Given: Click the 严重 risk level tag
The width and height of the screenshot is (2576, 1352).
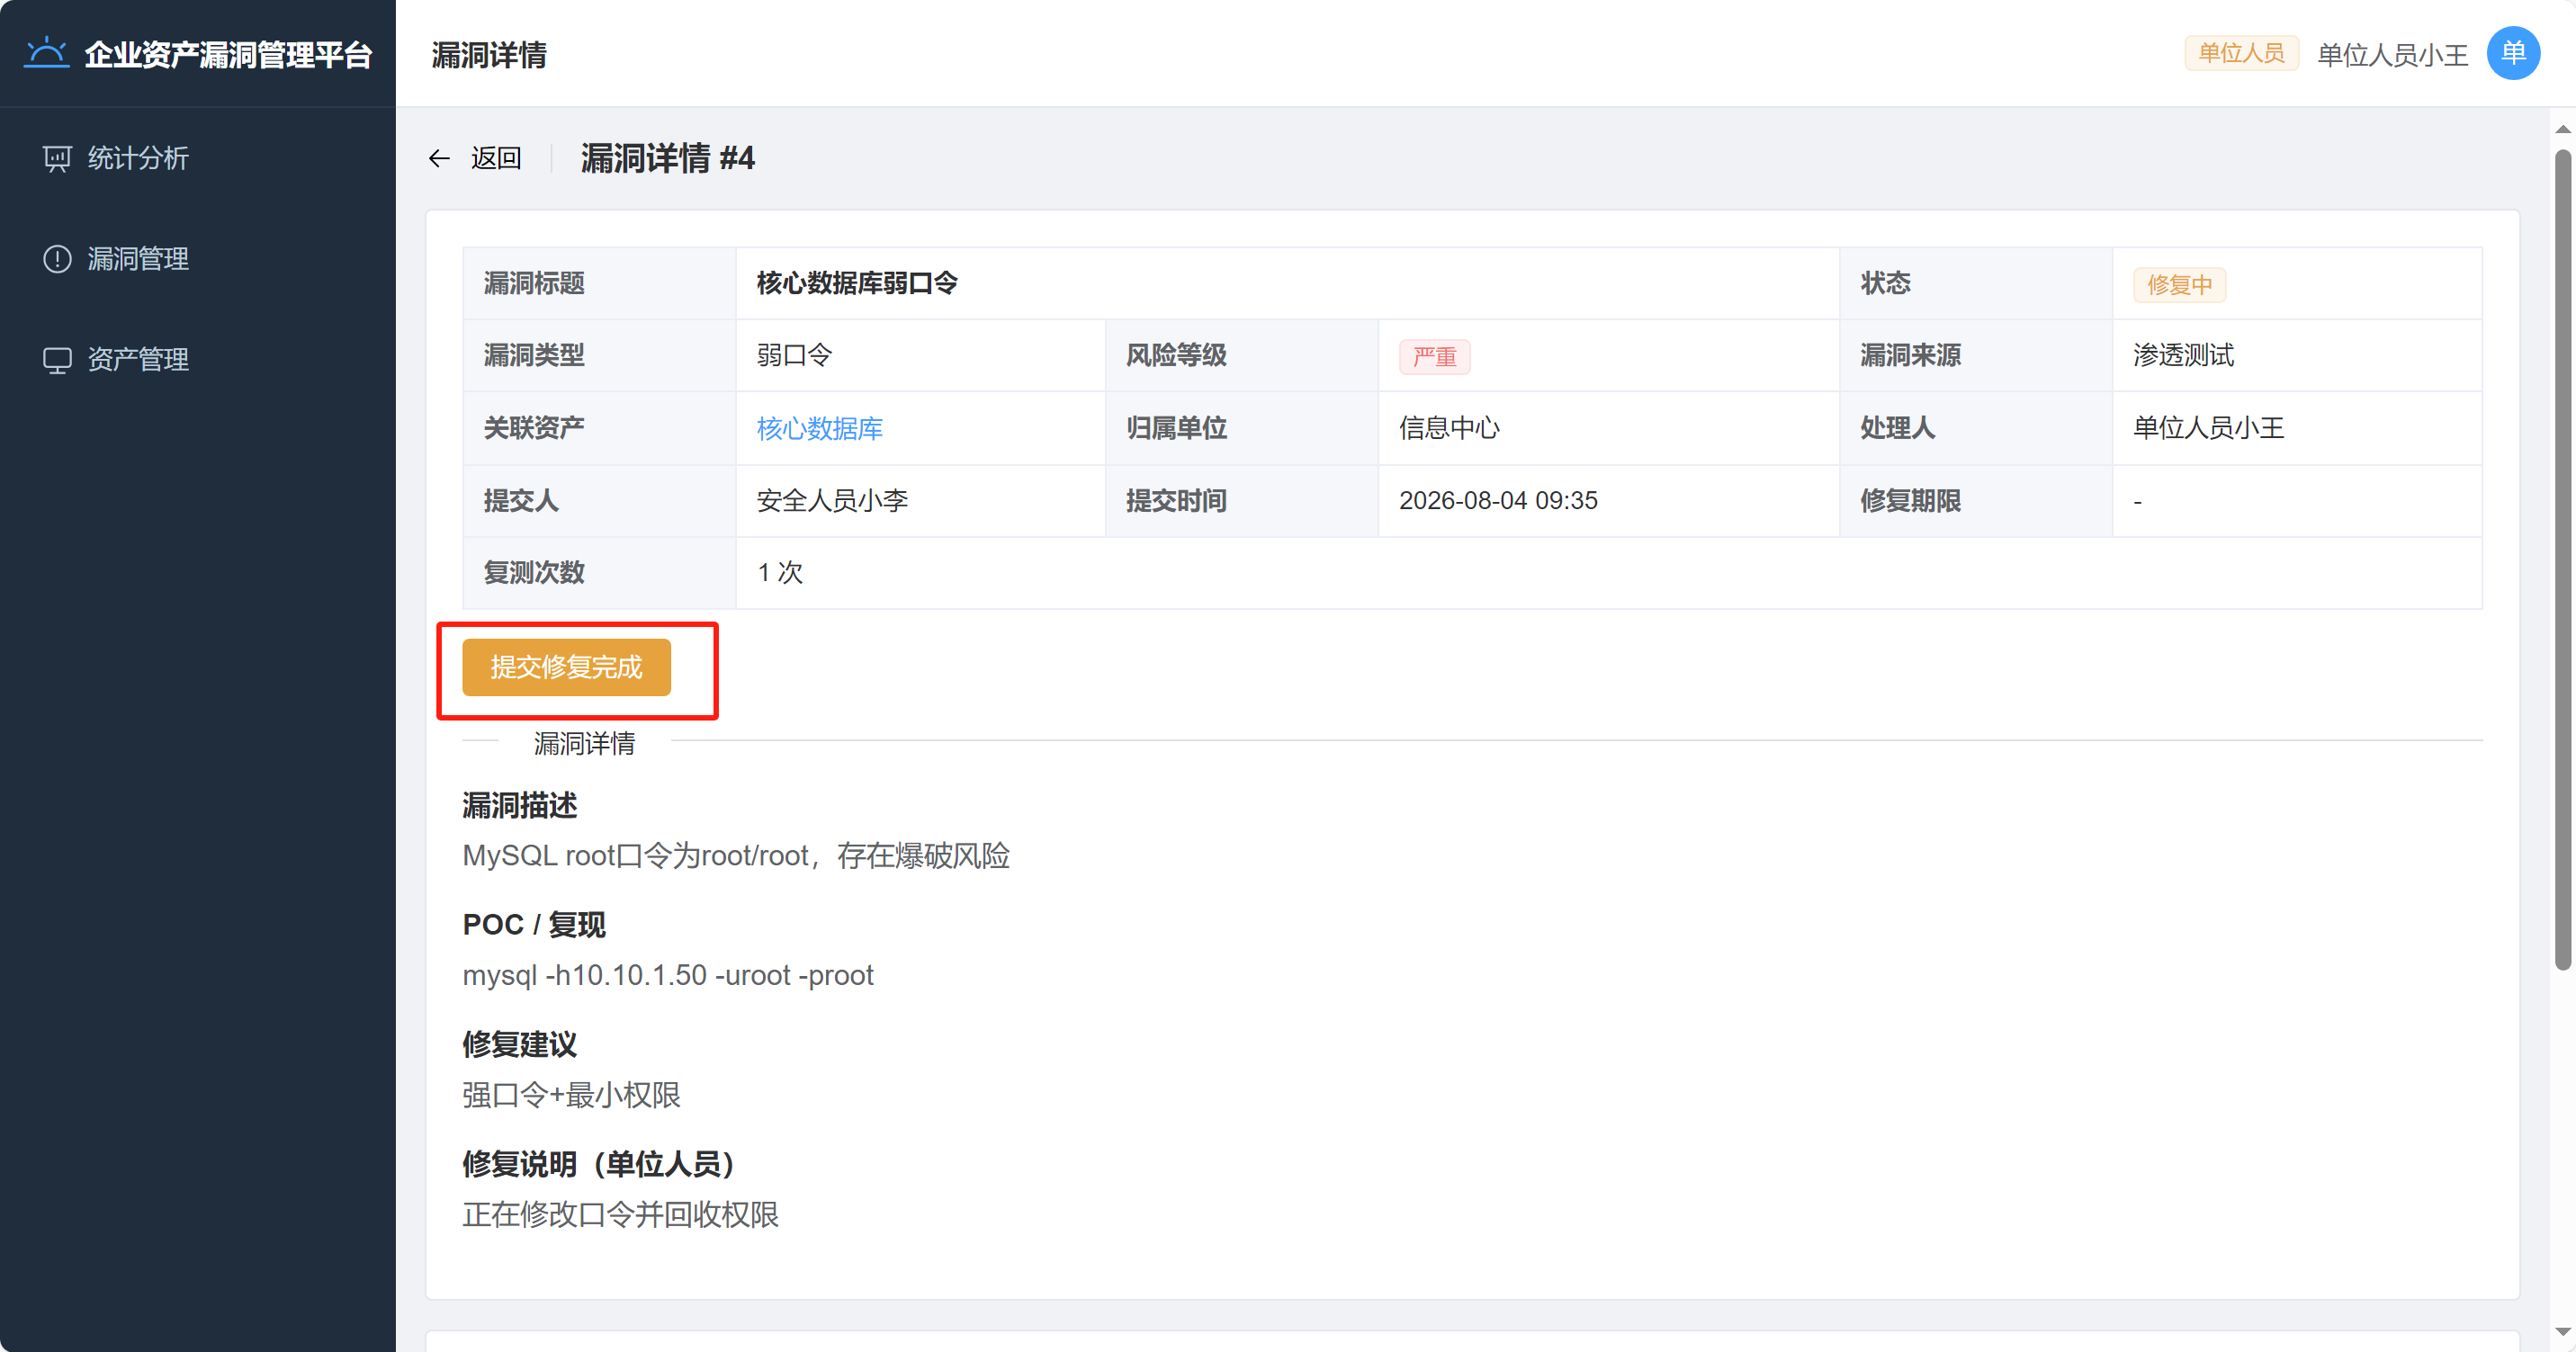Looking at the screenshot, I should (1434, 357).
